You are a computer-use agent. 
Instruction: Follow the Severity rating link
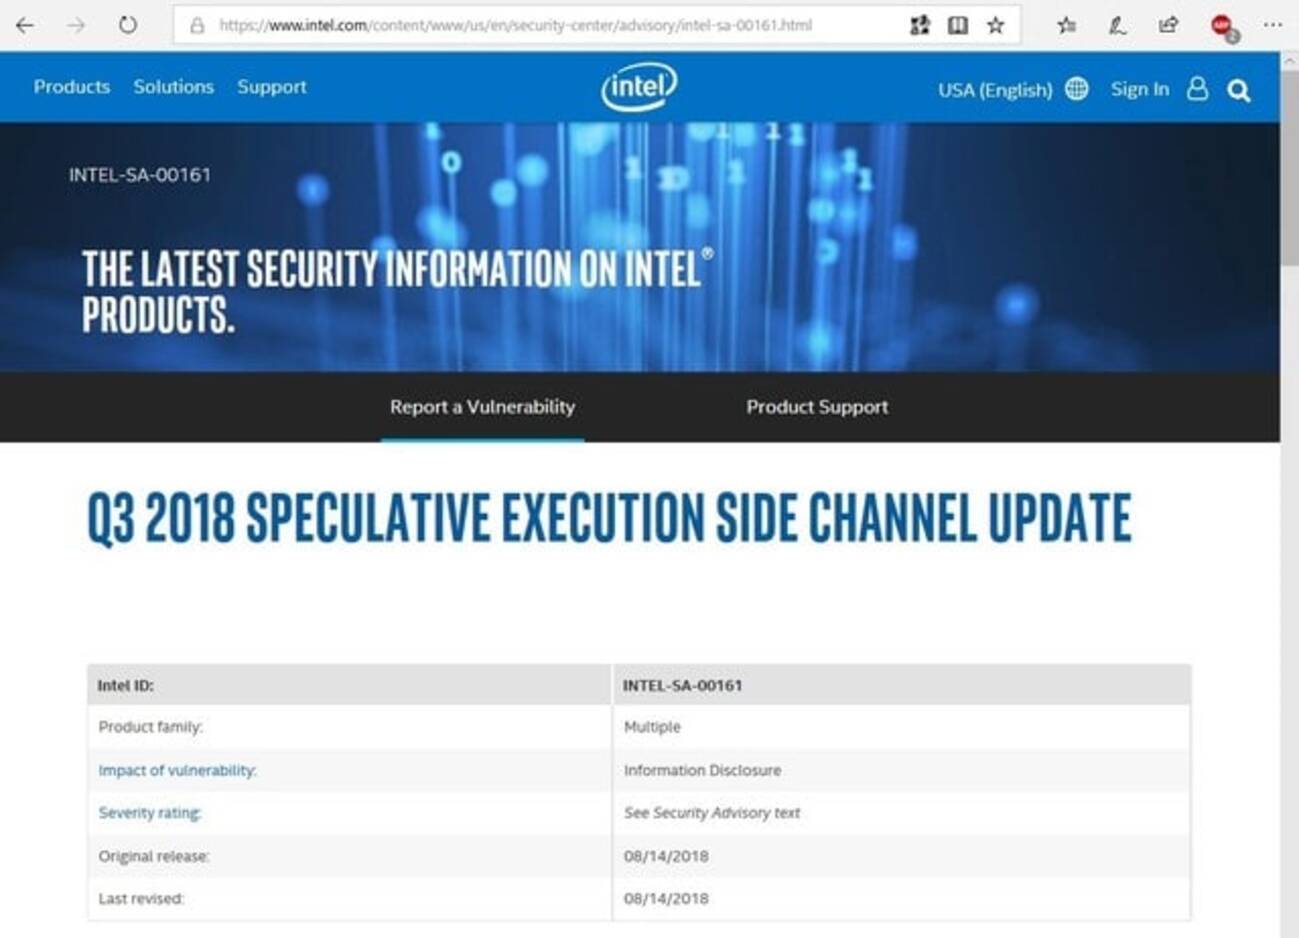tap(150, 813)
